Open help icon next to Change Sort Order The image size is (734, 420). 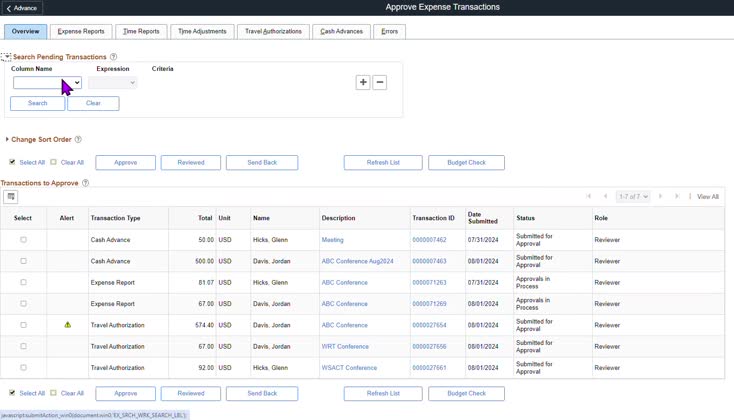(78, 140)
